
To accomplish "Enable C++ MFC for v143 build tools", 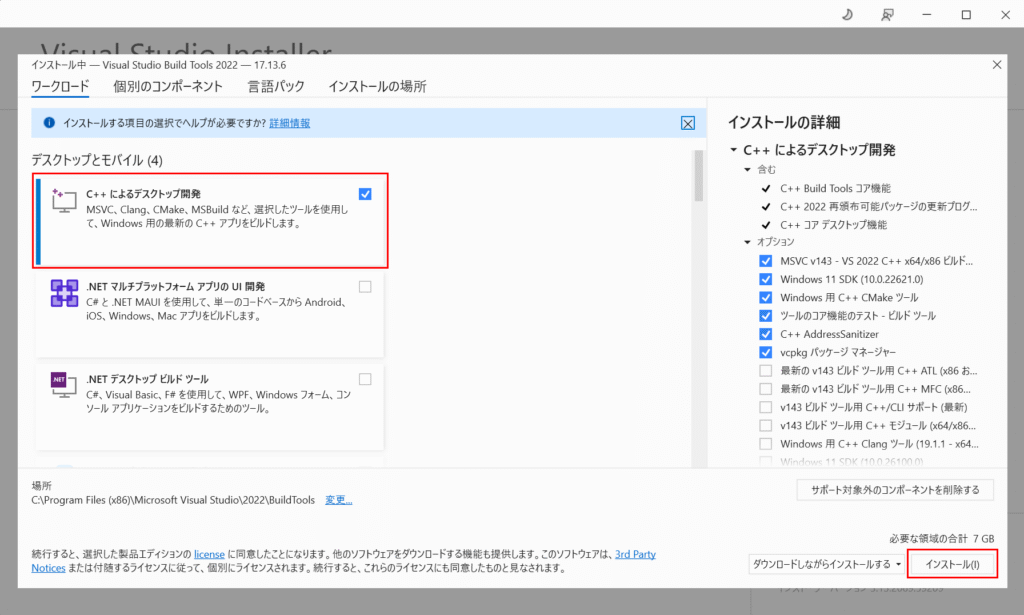I will (x=765, y=389).
